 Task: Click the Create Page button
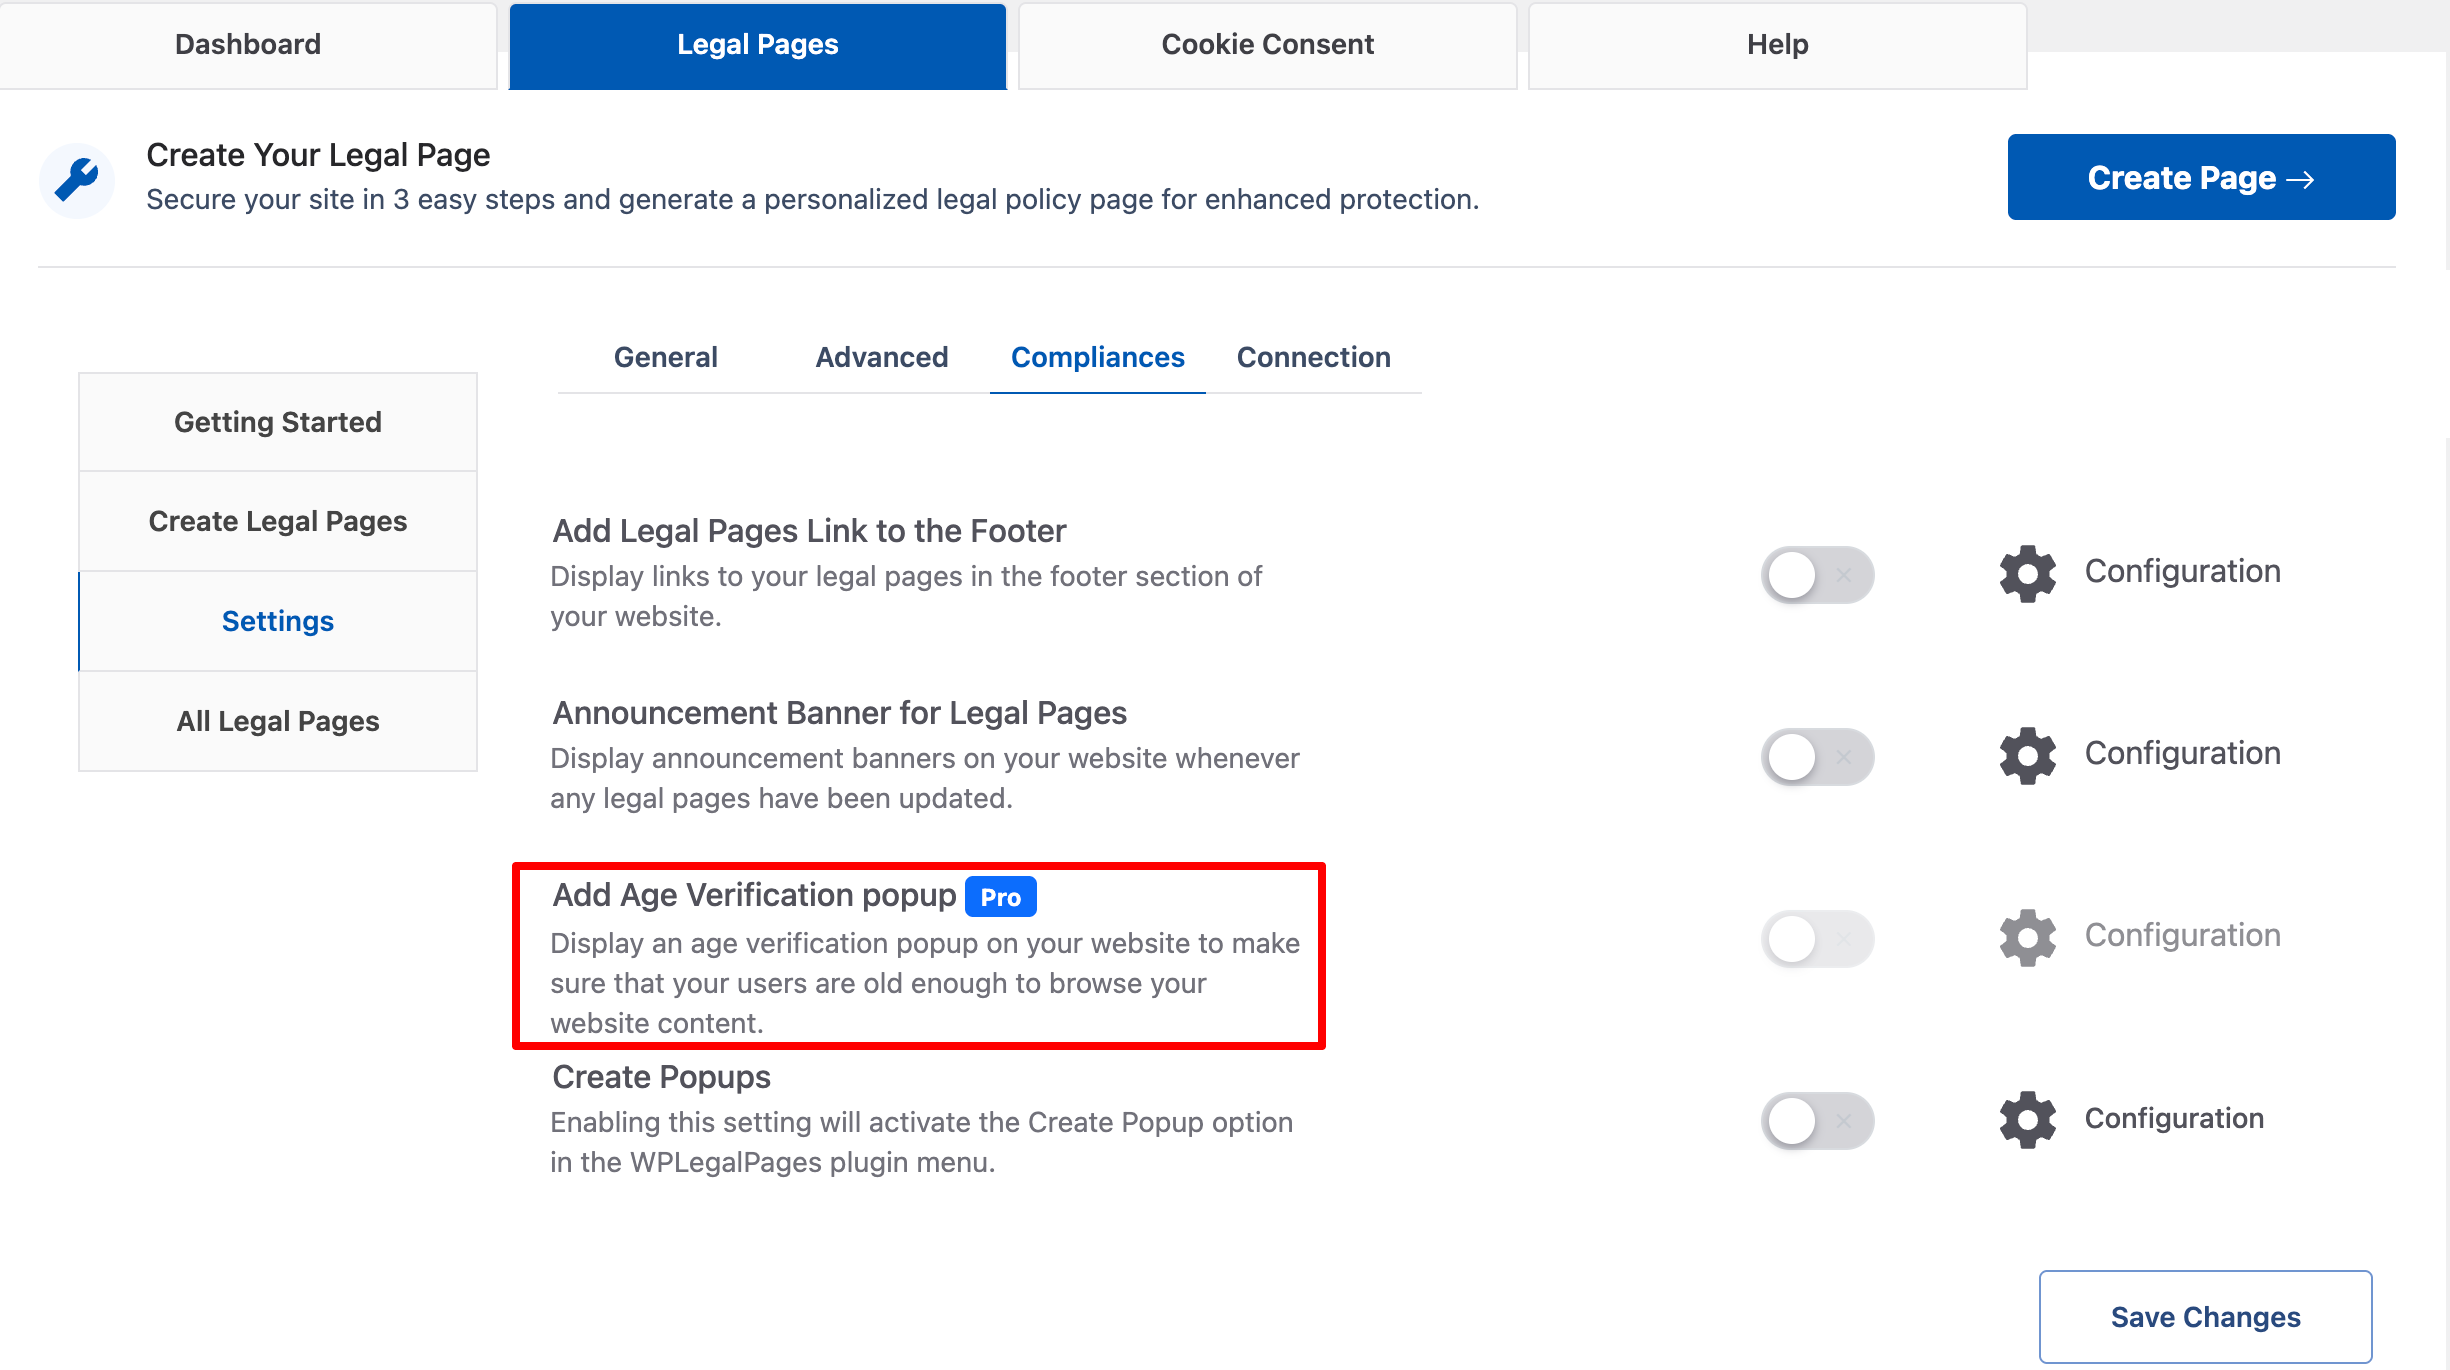pyautogui.click(x=2200, y=177)
